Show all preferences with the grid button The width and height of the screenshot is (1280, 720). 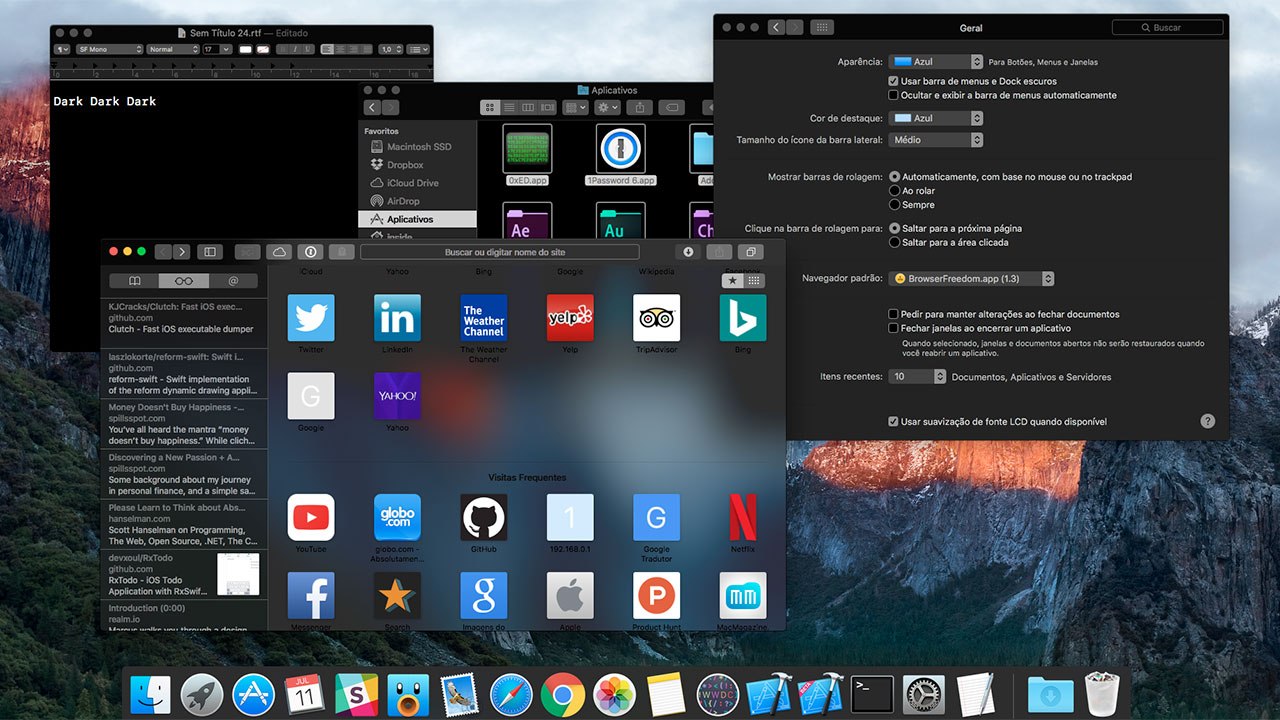point(821,28)
